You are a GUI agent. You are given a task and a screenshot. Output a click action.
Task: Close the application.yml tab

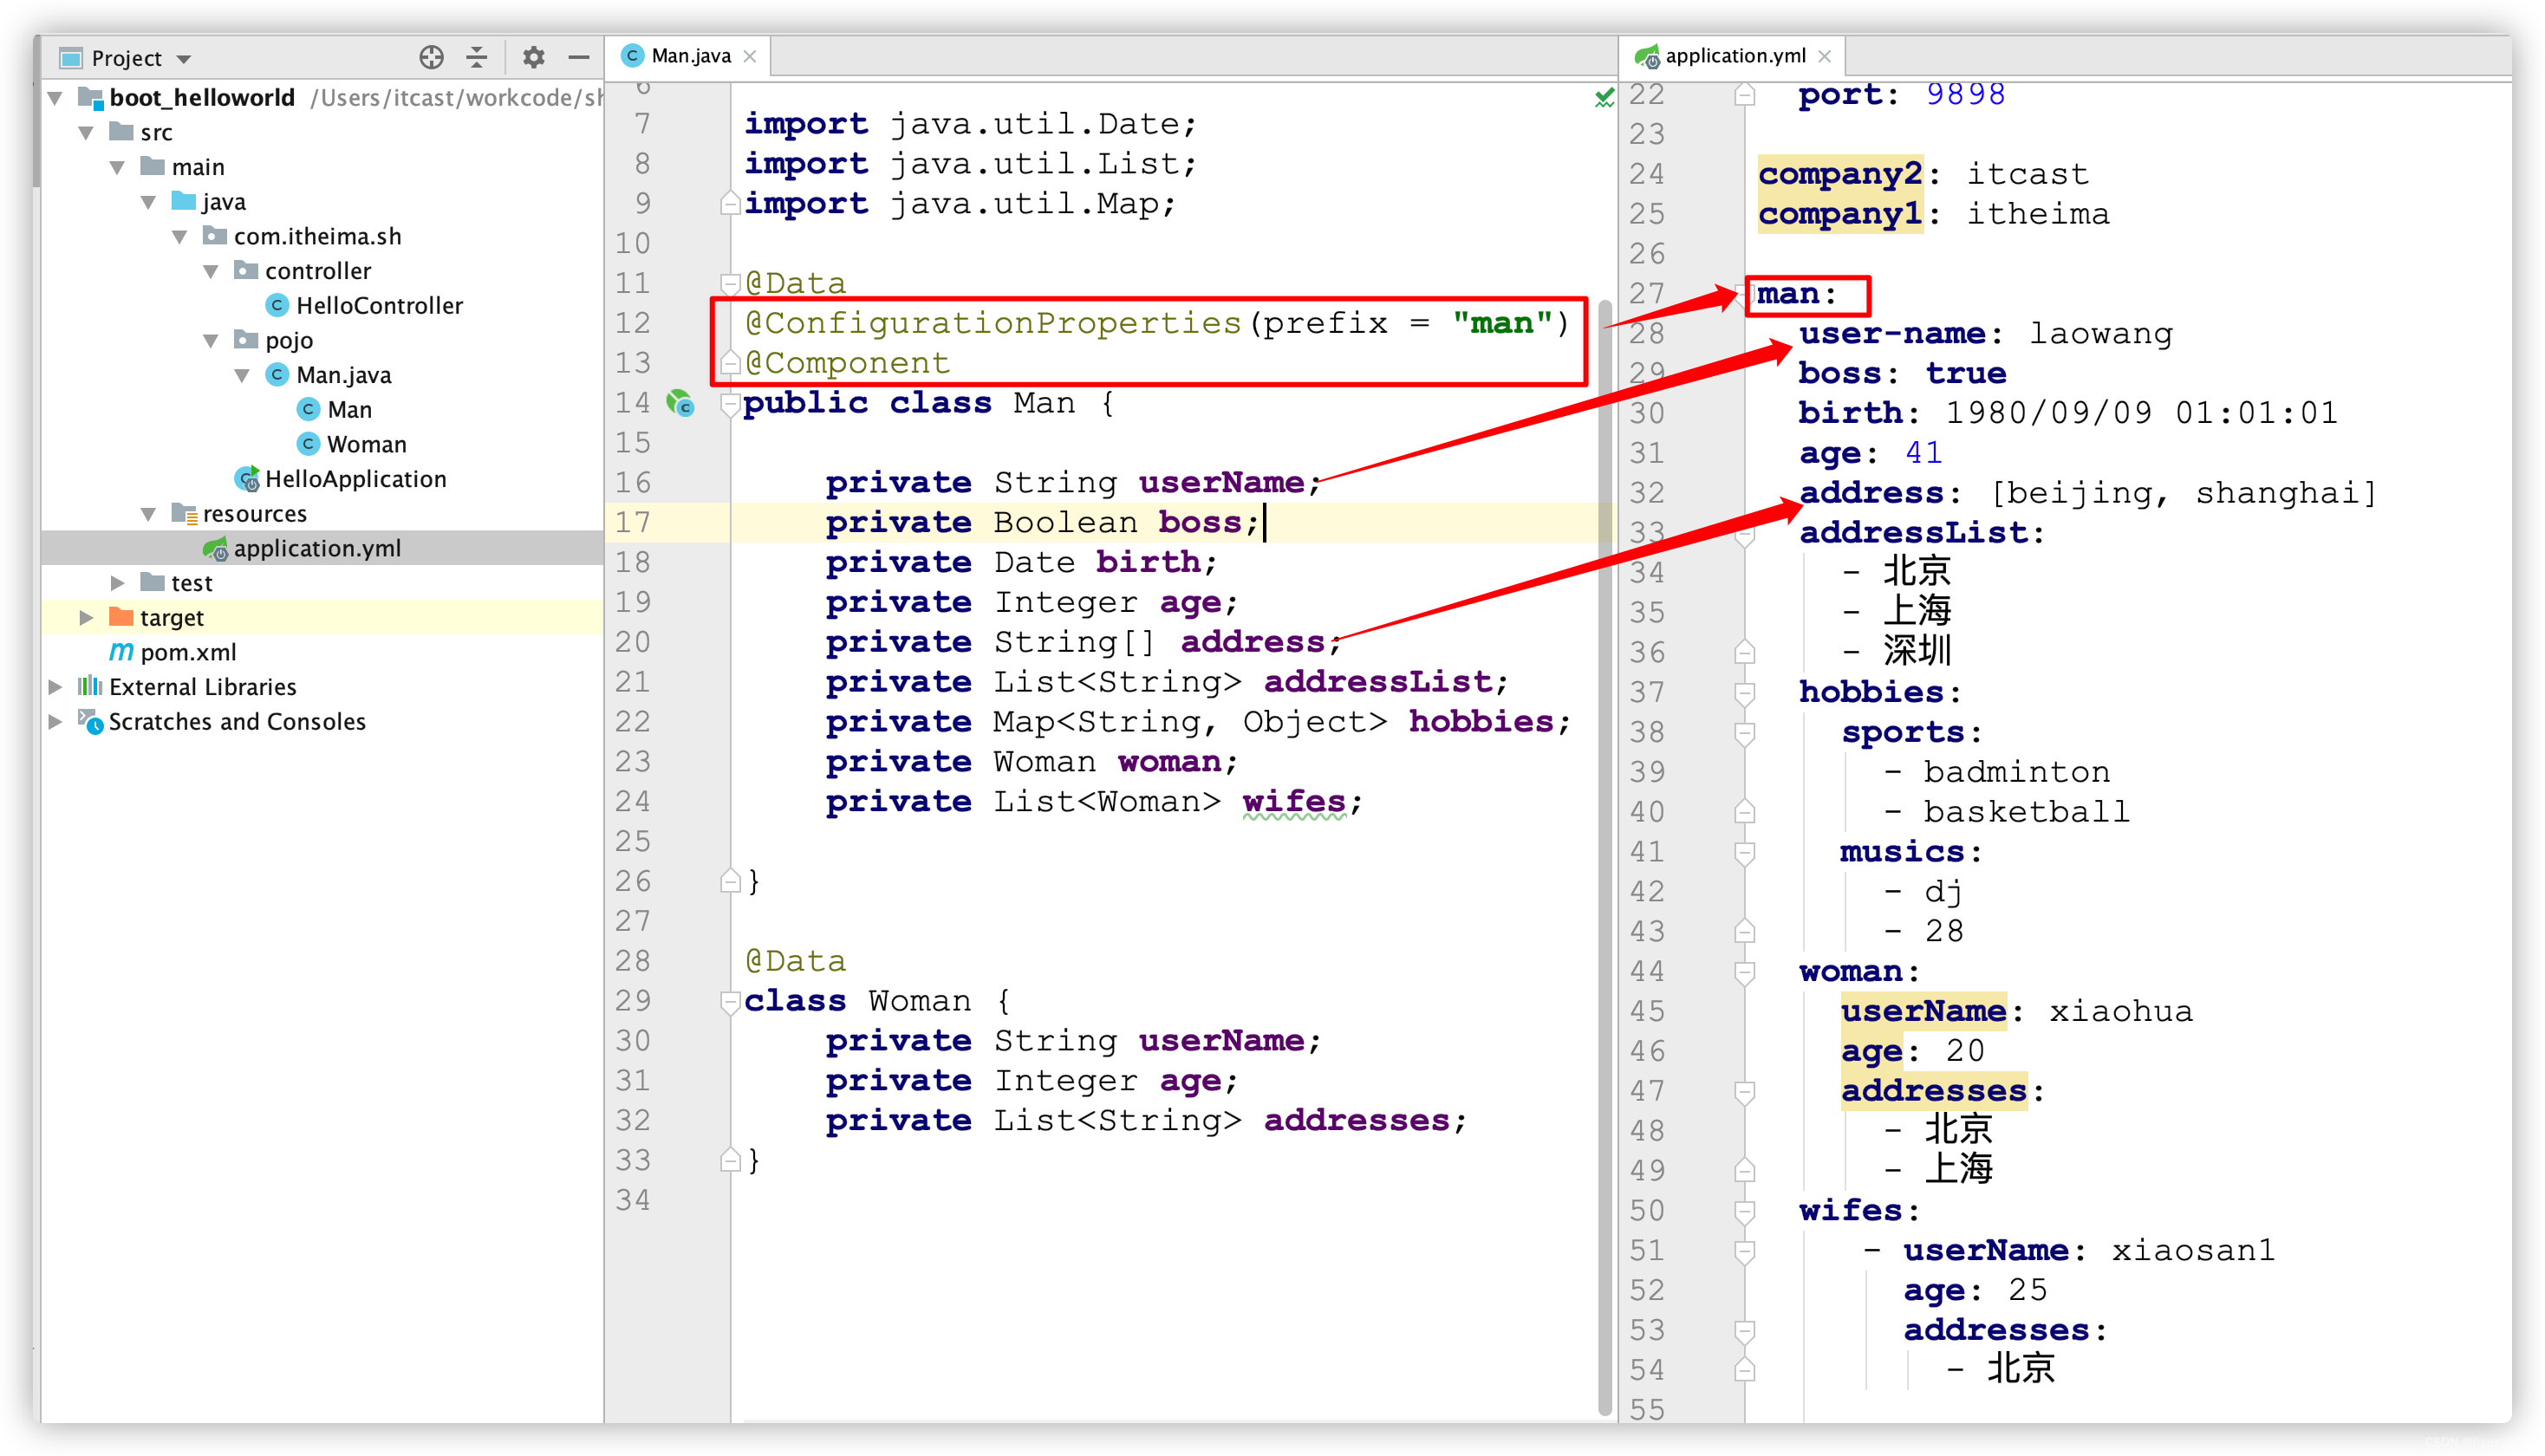[x=1825, y=56]
